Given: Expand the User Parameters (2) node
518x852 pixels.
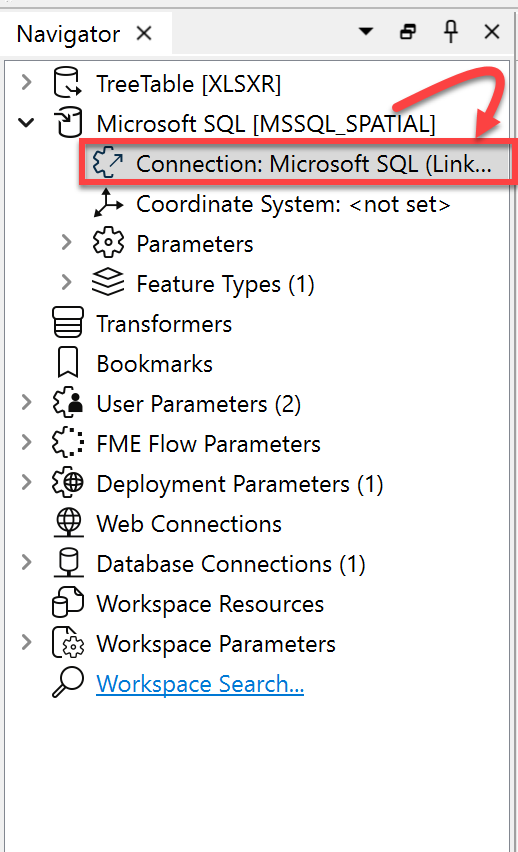Looking at the screenshot, I should coord(26,403).
